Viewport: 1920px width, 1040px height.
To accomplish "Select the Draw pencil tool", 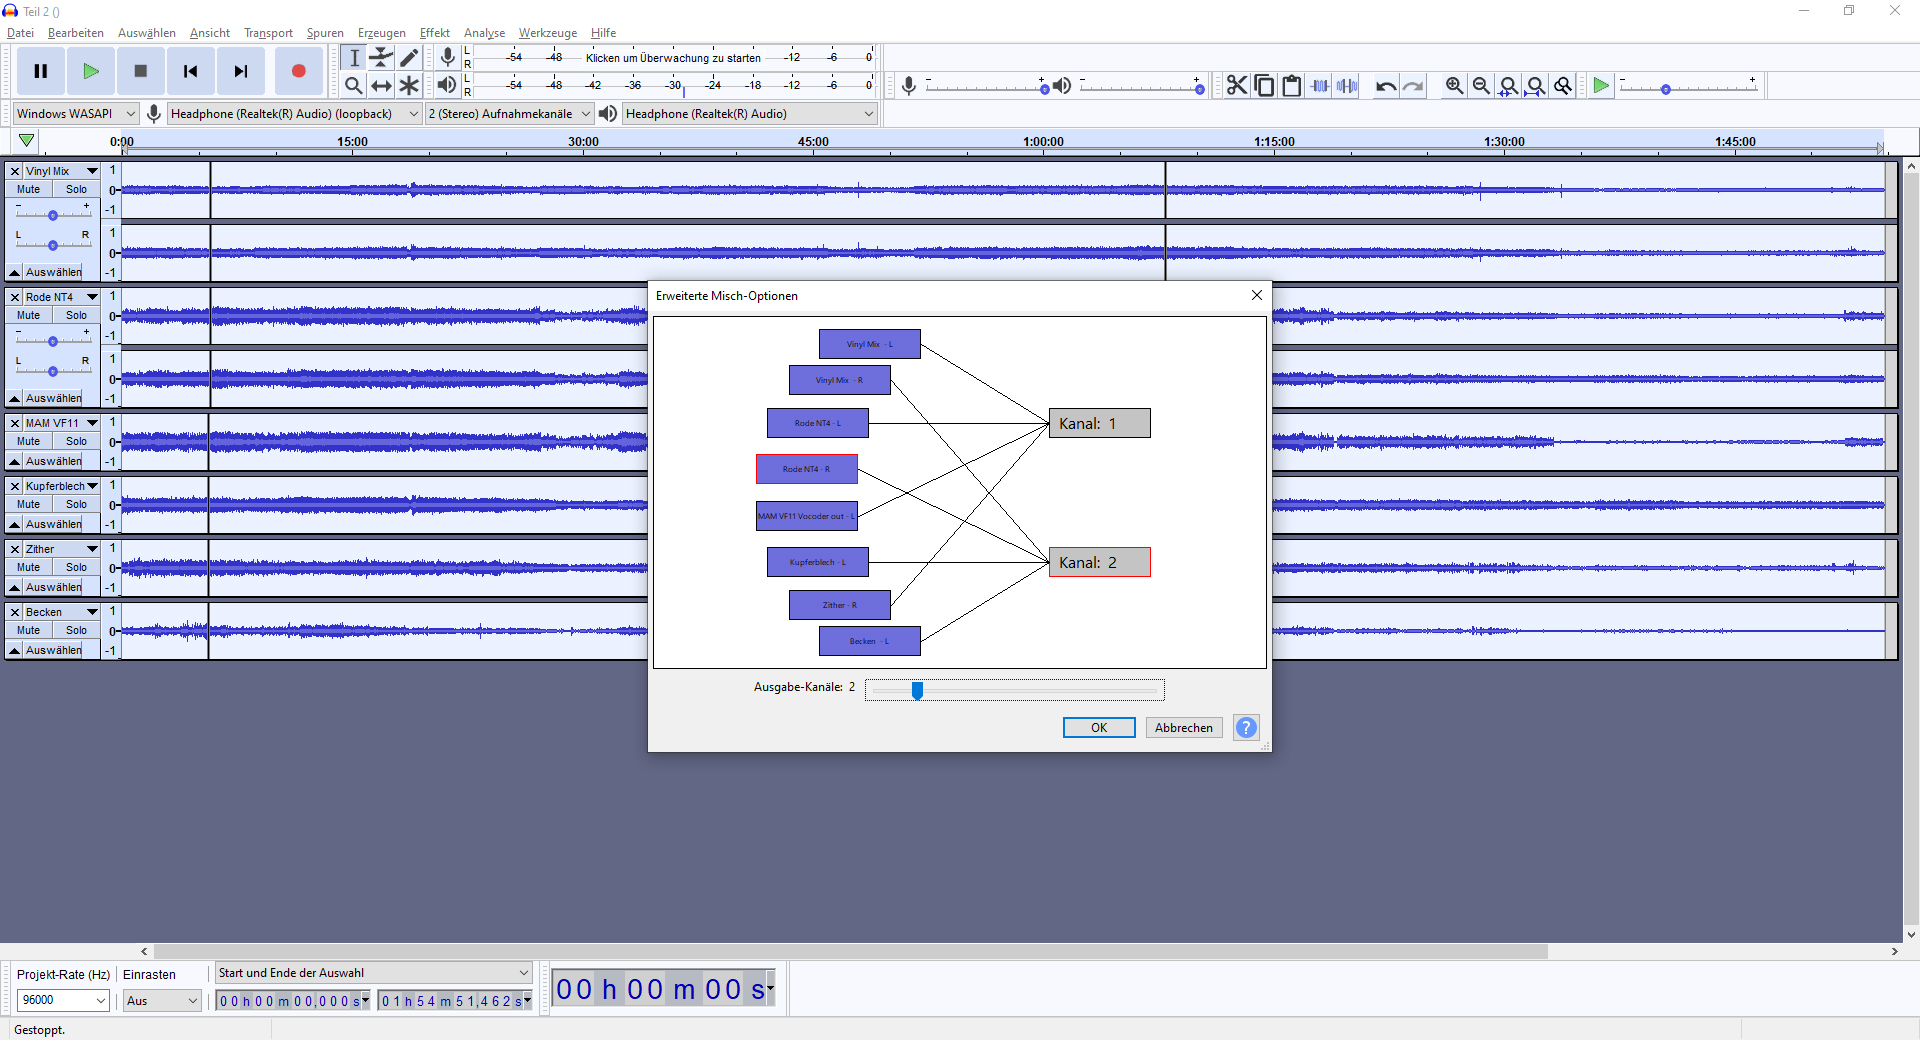I will 409,58.
